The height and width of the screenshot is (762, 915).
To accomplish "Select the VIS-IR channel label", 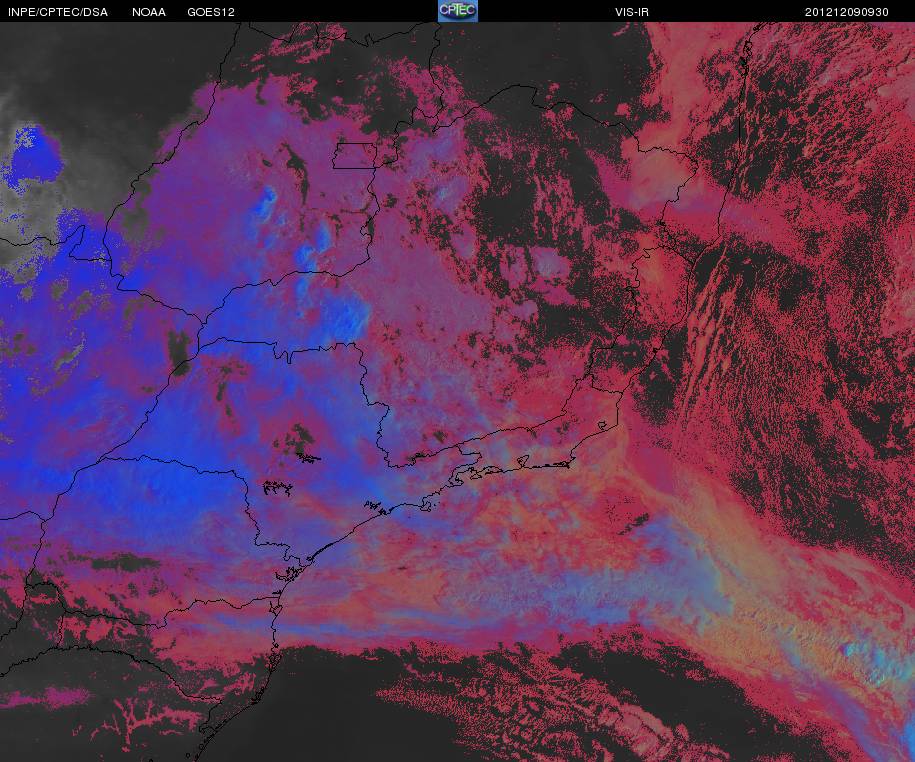I will 631,12.
